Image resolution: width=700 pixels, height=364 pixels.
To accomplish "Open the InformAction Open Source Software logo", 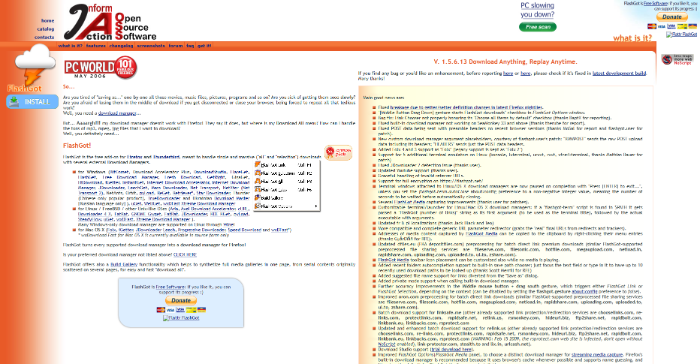I will [x=110, y=22].
